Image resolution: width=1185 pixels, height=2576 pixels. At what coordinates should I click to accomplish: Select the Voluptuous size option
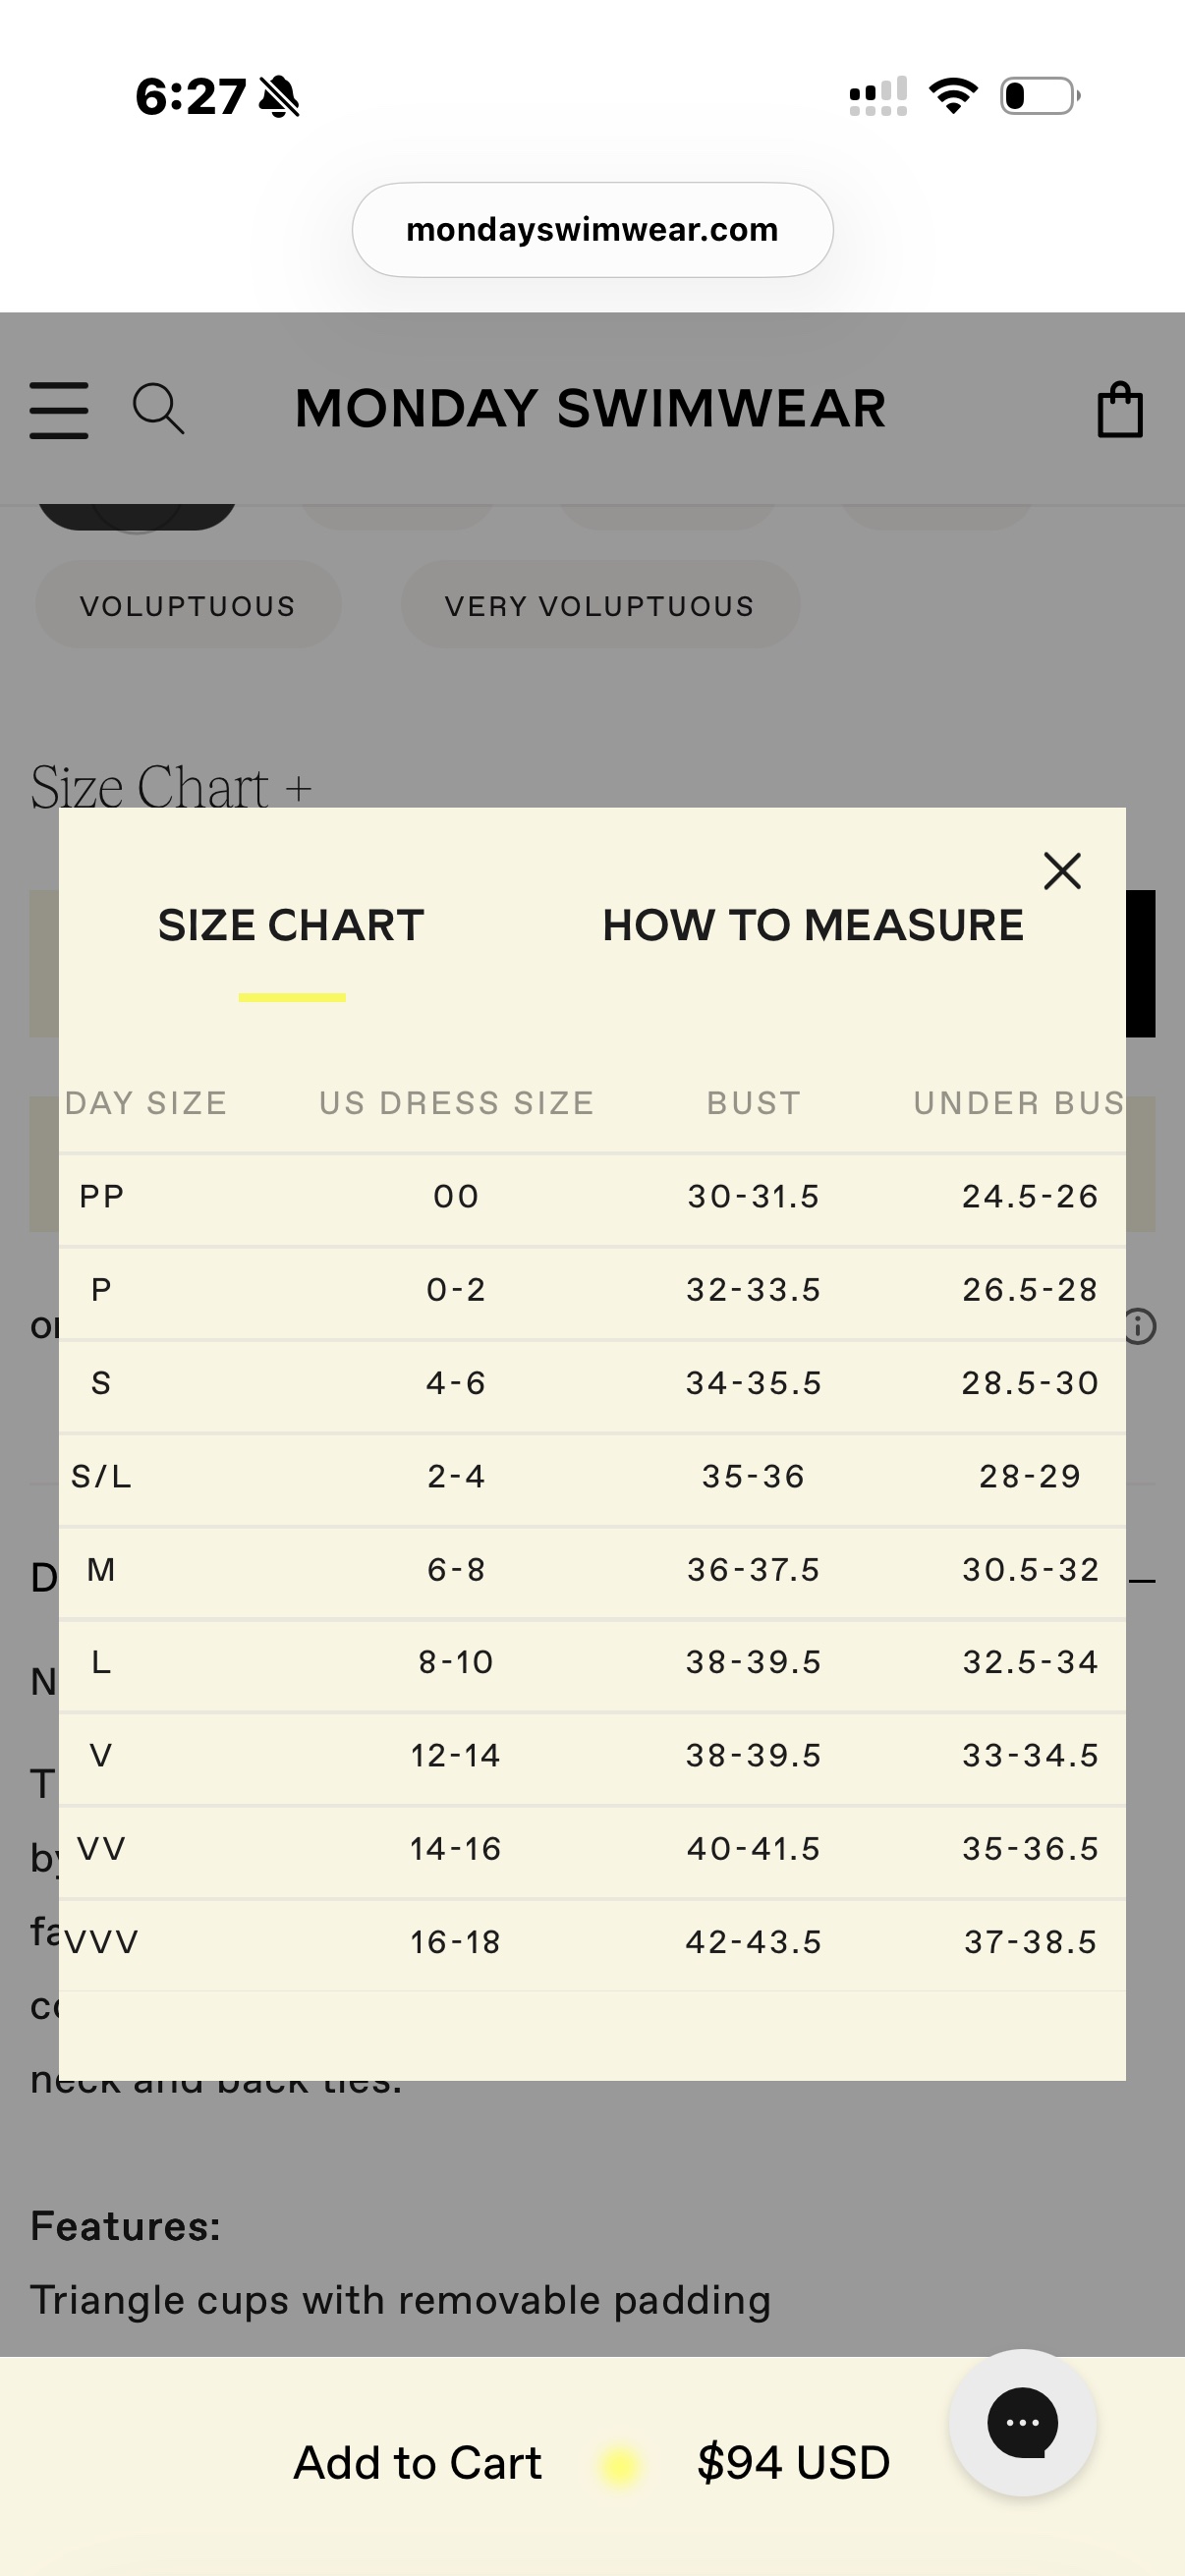[x=188, y=605]
